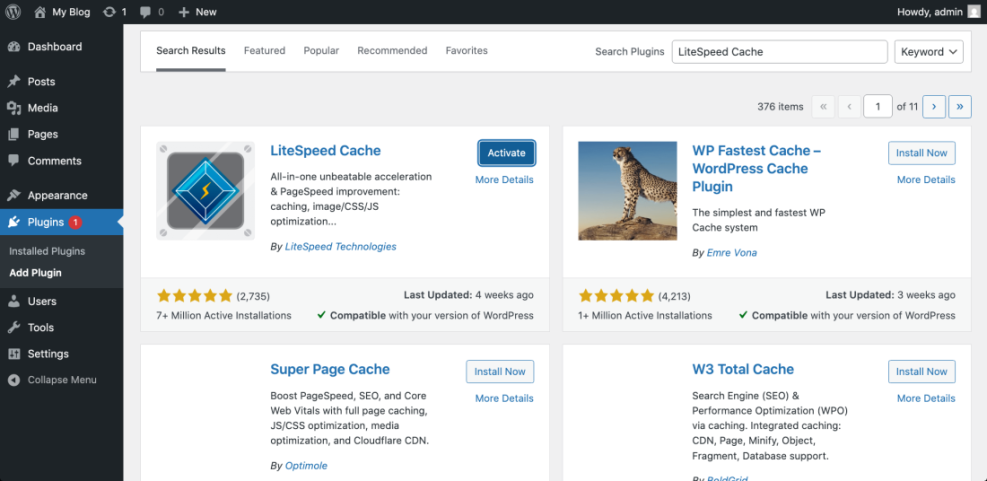Click the Howdy, admin account menu

939,11
